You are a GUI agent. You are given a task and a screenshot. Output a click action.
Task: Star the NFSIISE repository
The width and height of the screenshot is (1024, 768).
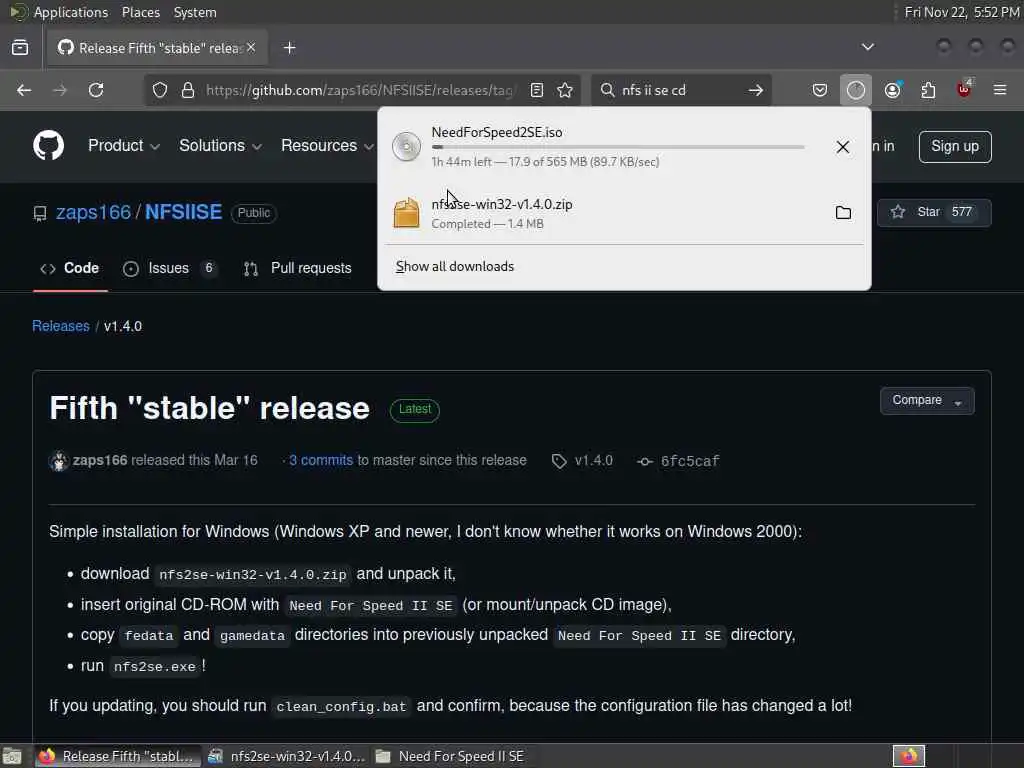pos(934,212)
